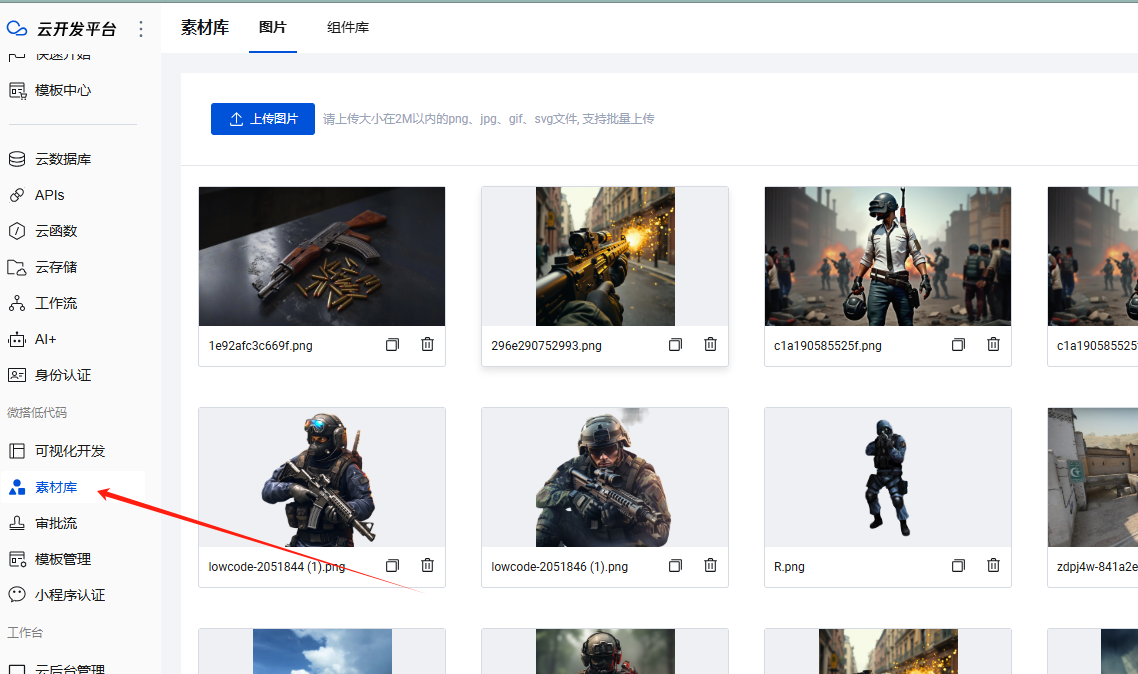Copy link of 1e92afc3c669f.png image

(x=392, y=345)
